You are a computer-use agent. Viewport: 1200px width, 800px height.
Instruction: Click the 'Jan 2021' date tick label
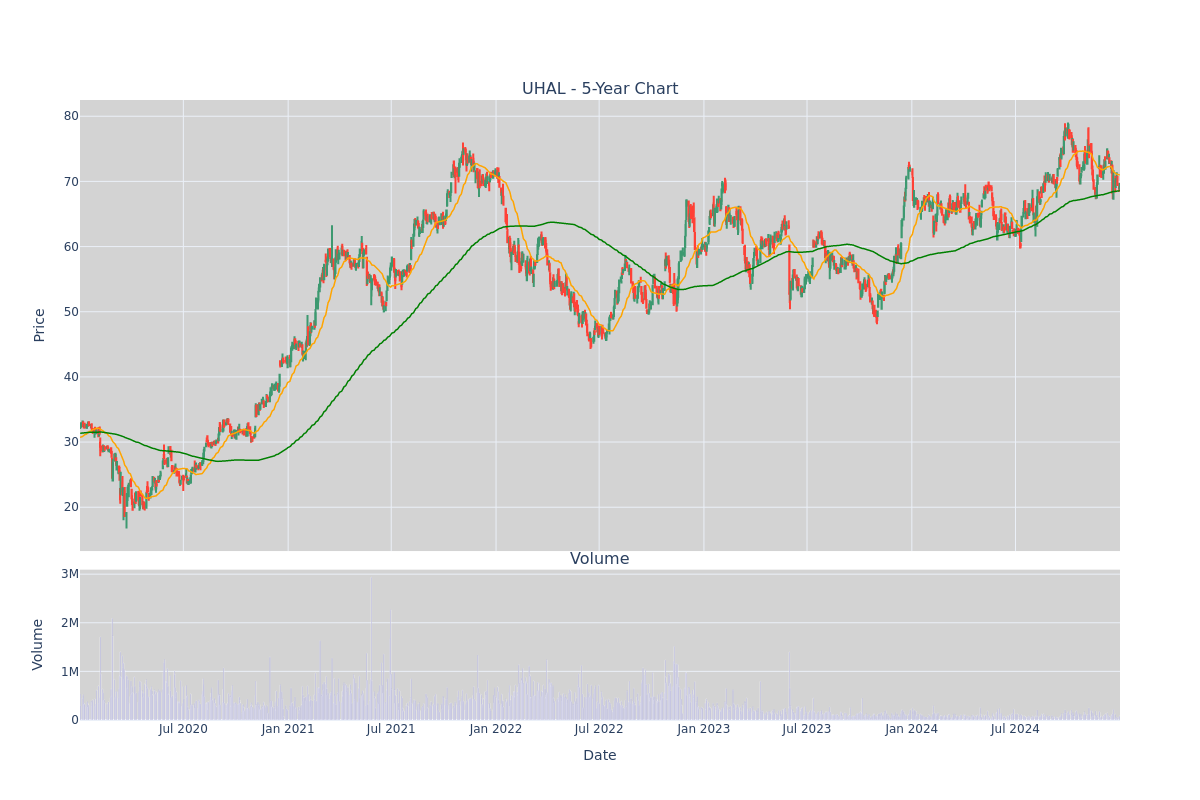pyautogui.click(x=288, y=729)
